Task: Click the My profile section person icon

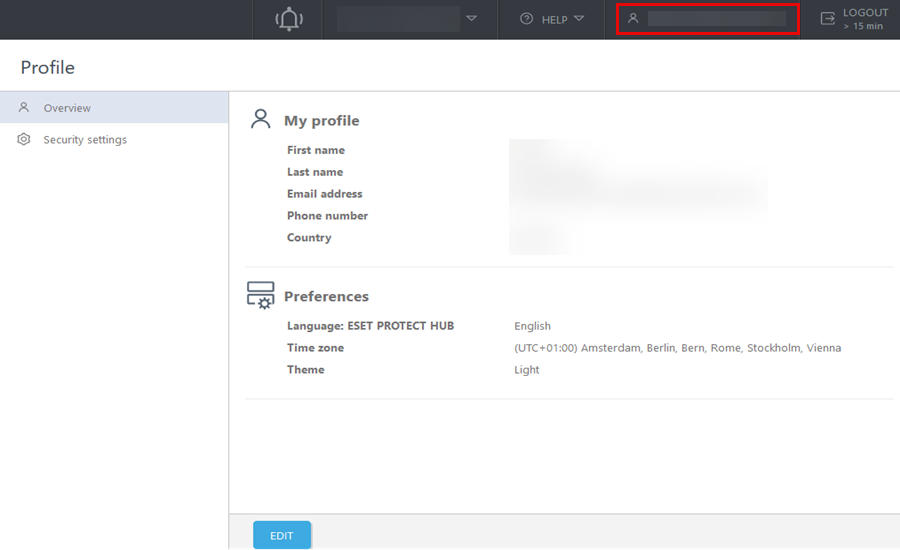Action: coord(261,120)
